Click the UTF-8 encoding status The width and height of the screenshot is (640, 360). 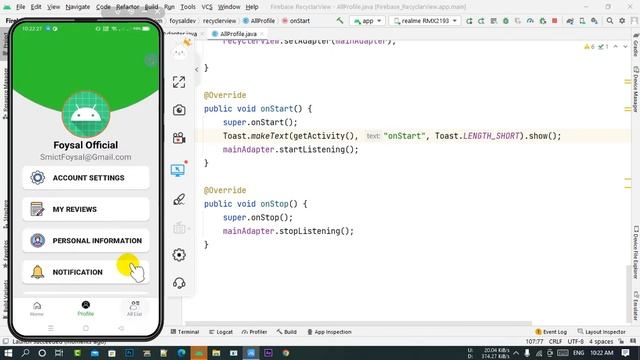(x=576, y=342)
